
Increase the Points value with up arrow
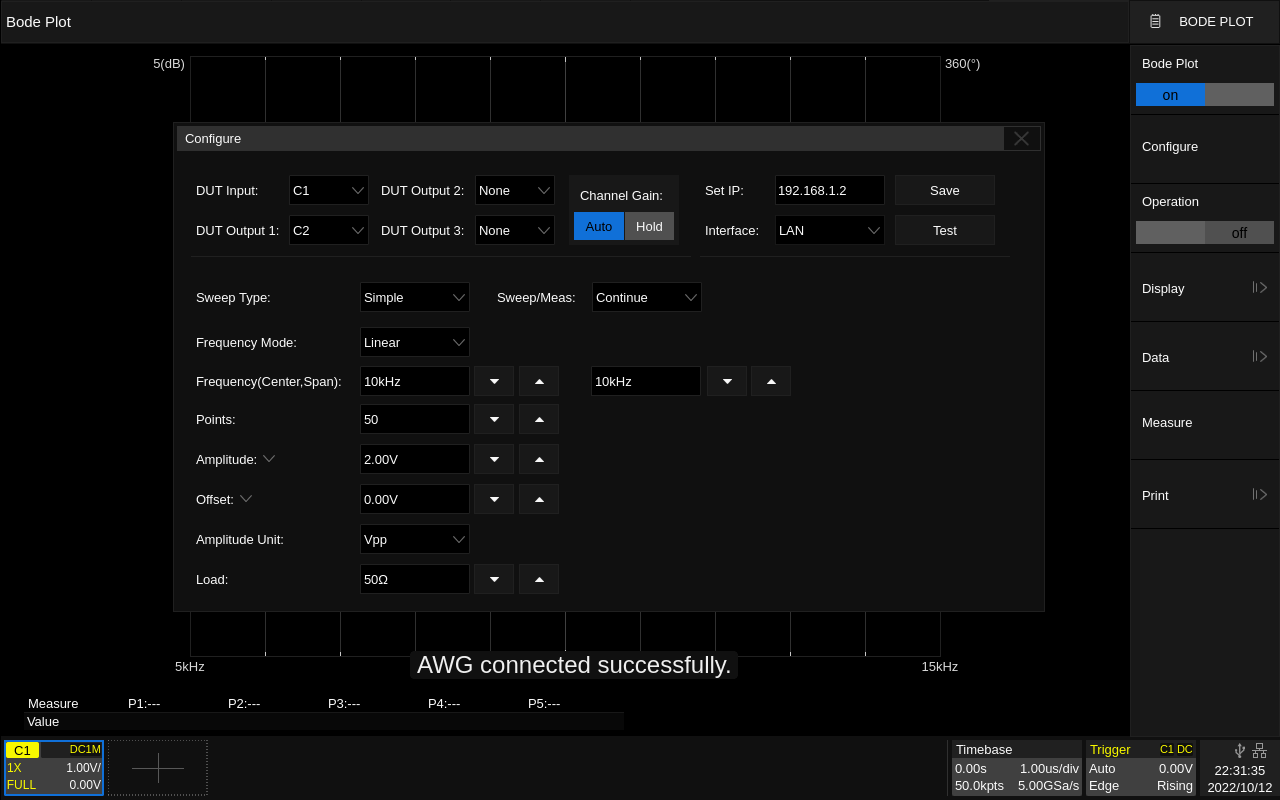(x=539, y=419)
